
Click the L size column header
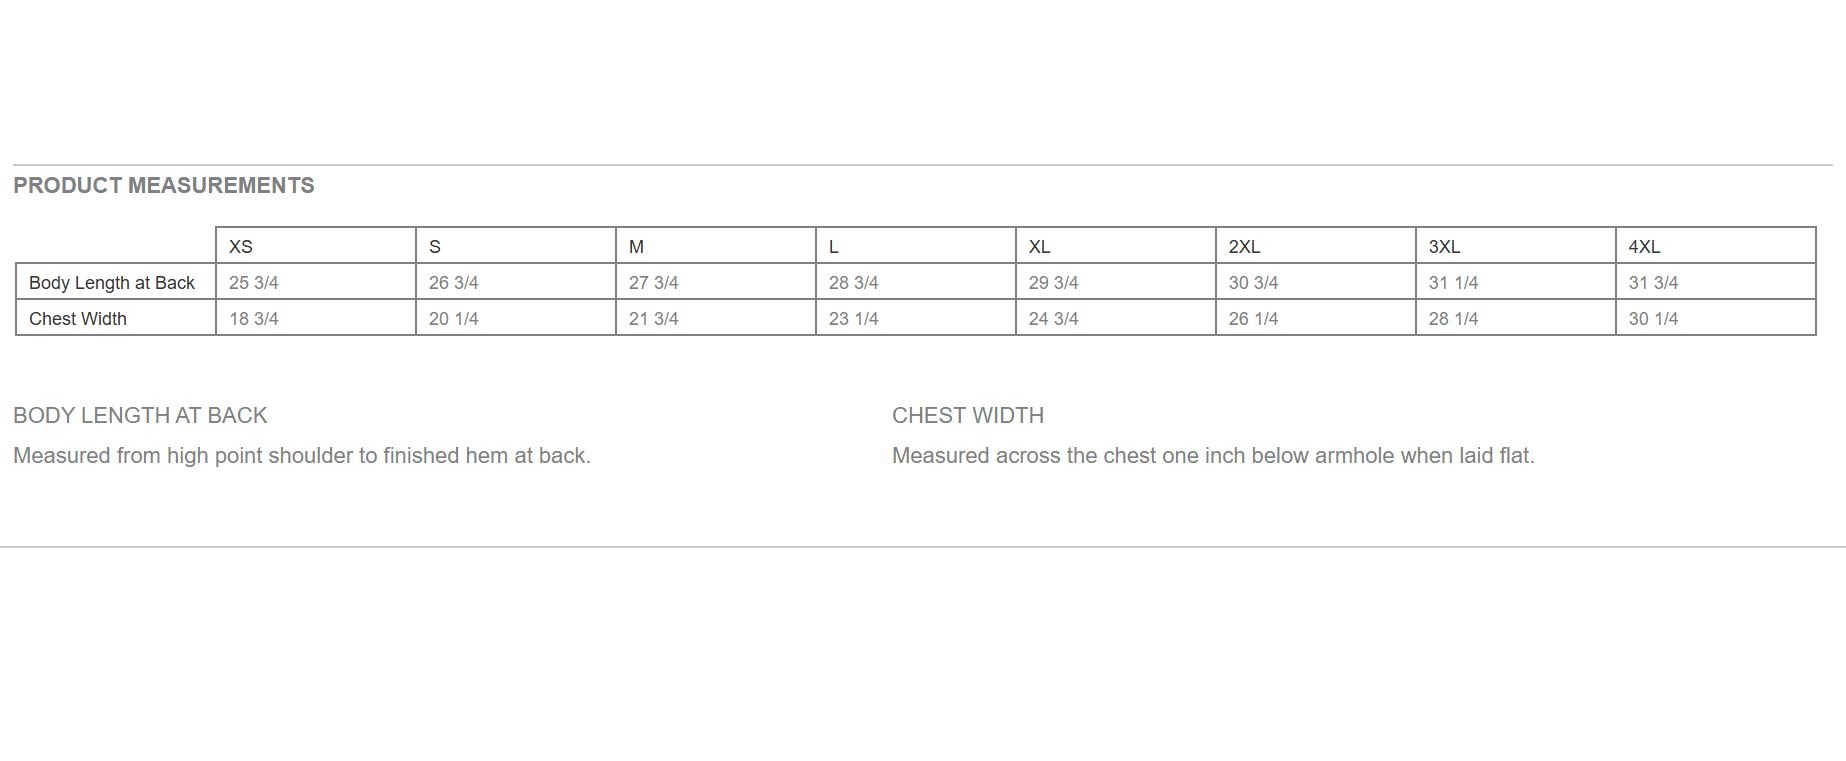tap(834, 247)
